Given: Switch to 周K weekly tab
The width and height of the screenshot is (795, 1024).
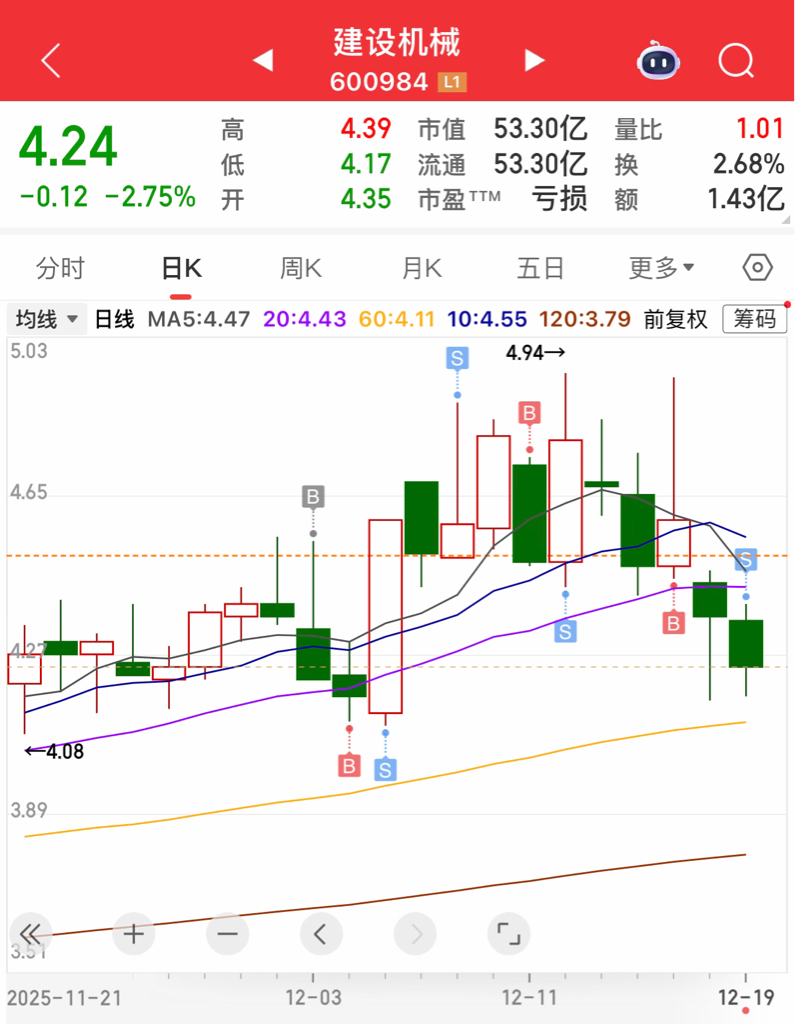Looking at the screenshot, I should pos(300,268).
